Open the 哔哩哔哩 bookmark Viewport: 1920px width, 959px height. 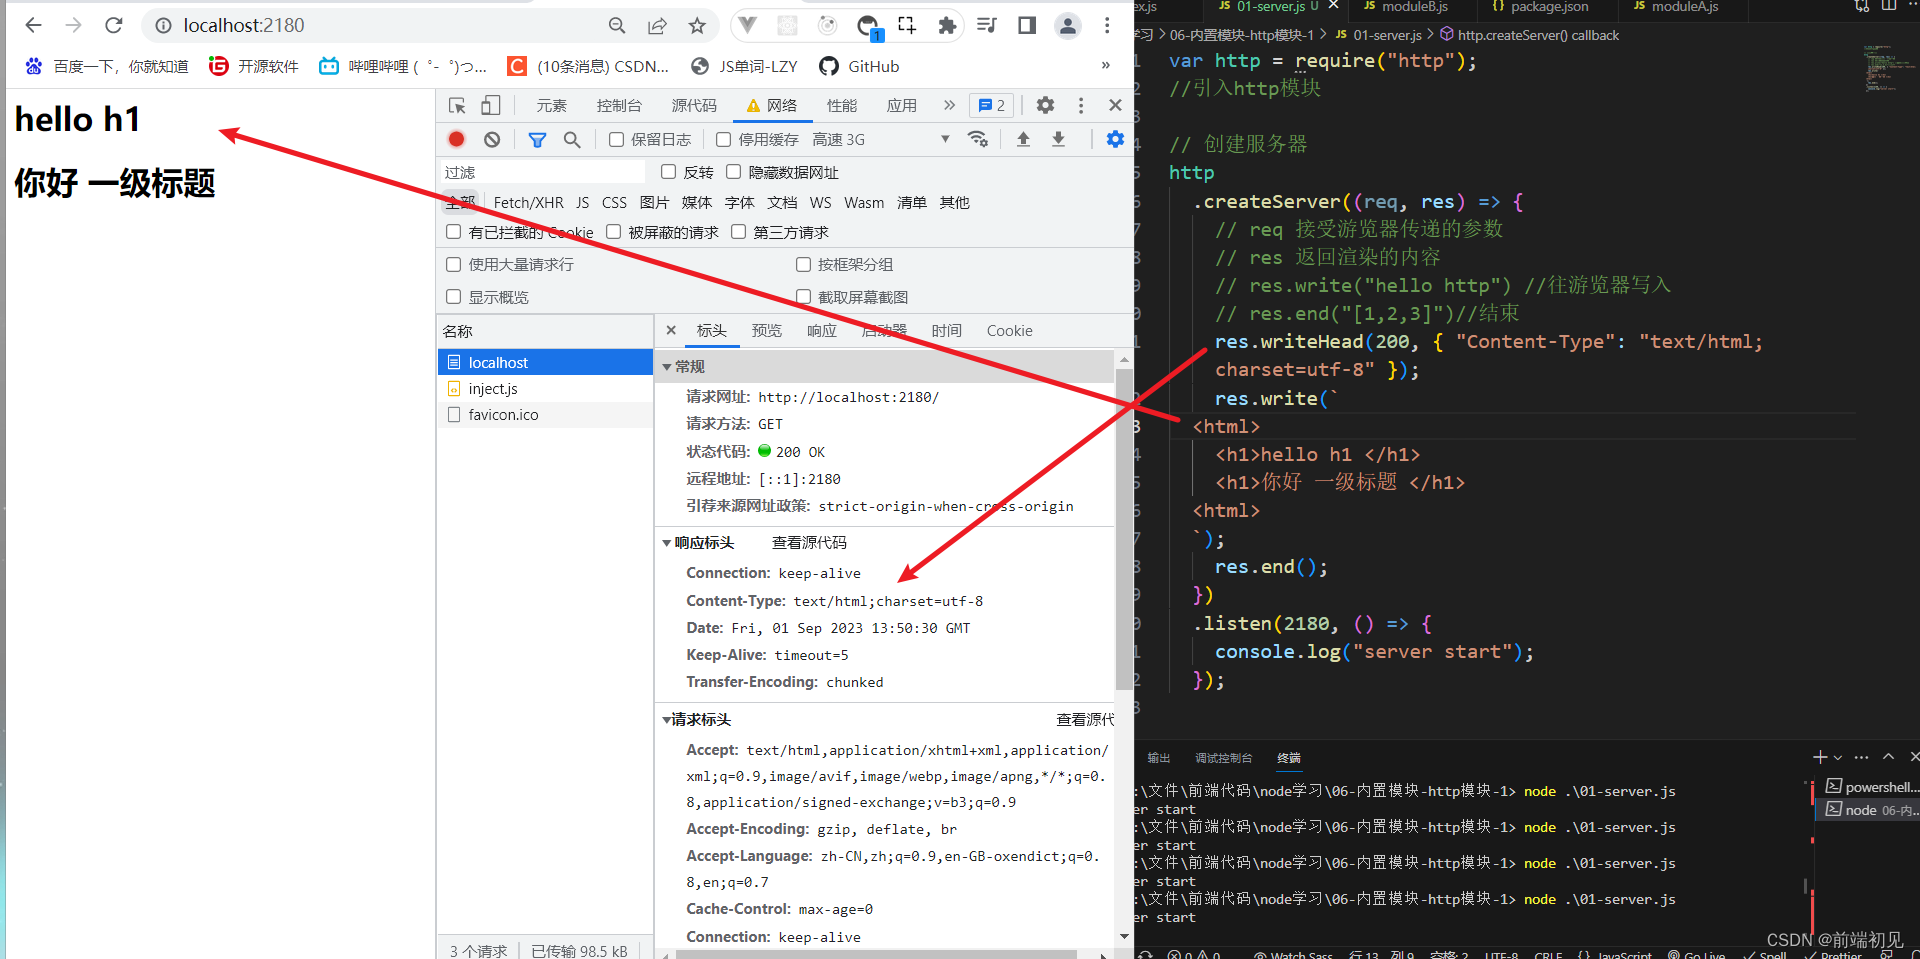[403, 66]
